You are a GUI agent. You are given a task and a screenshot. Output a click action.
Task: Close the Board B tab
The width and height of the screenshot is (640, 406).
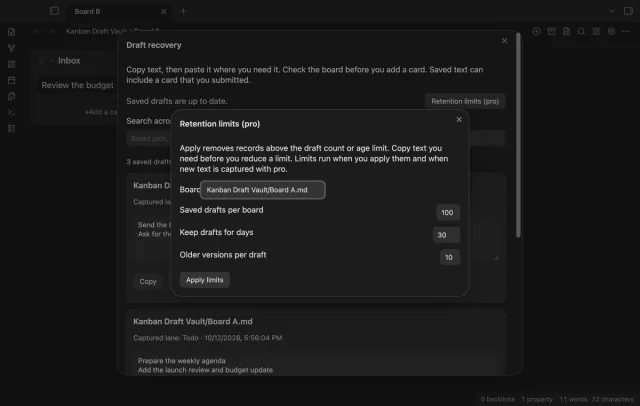point(163,11)
